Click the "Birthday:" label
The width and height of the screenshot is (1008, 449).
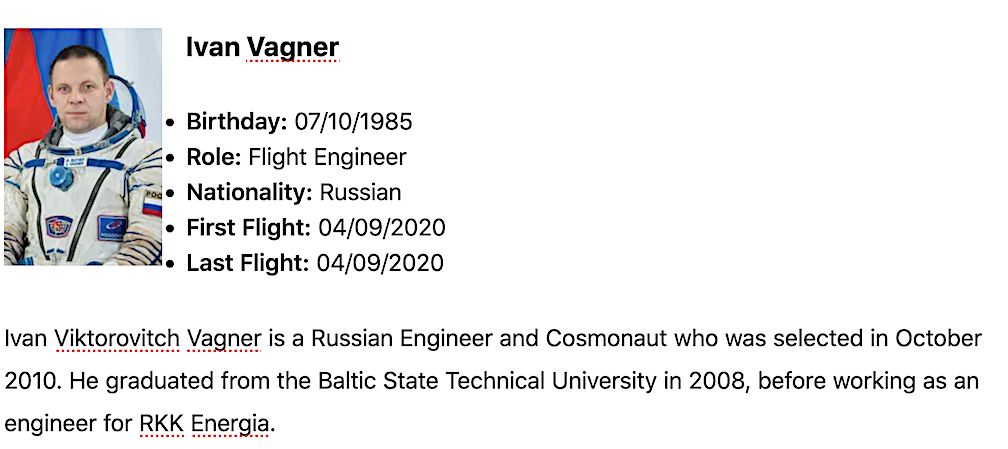pos(237,122)
